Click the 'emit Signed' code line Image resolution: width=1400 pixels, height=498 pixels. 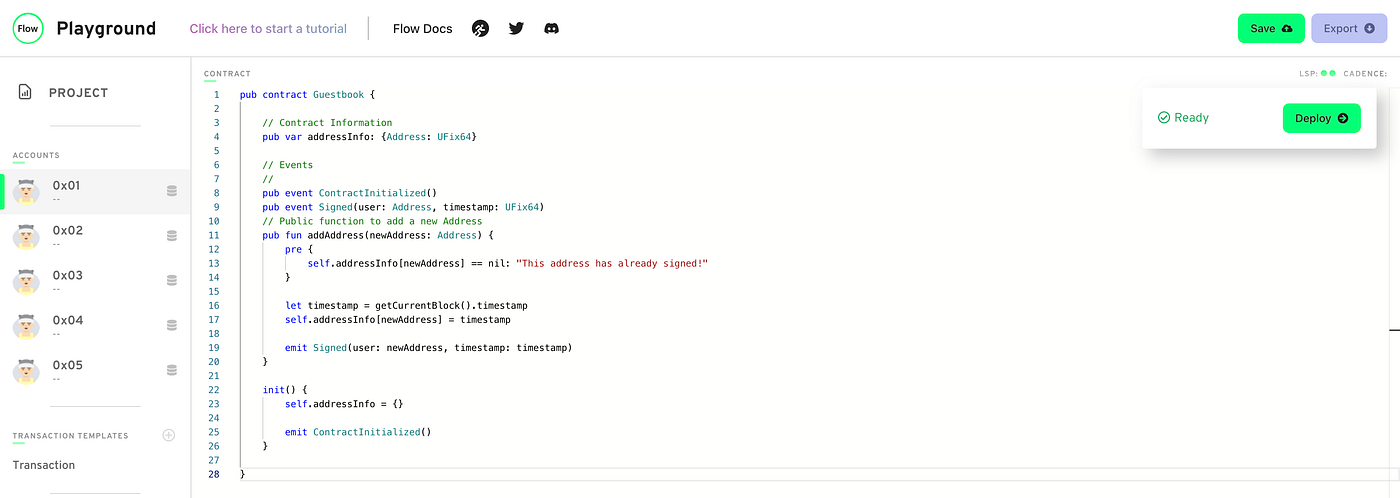pos(428,348)
